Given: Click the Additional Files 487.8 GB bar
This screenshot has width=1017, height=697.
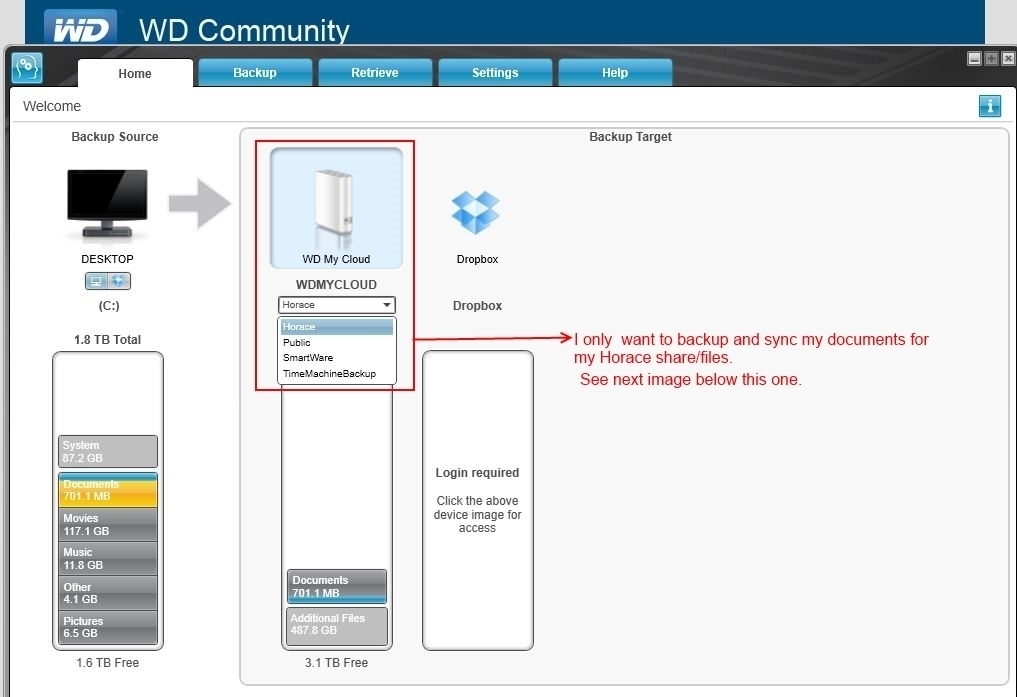Looking at the screenshot, I should 337,625.
